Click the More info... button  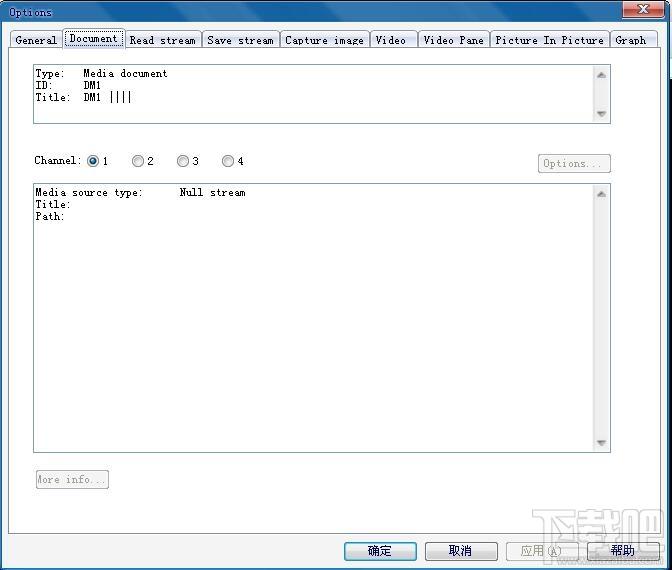click(72, 479)
